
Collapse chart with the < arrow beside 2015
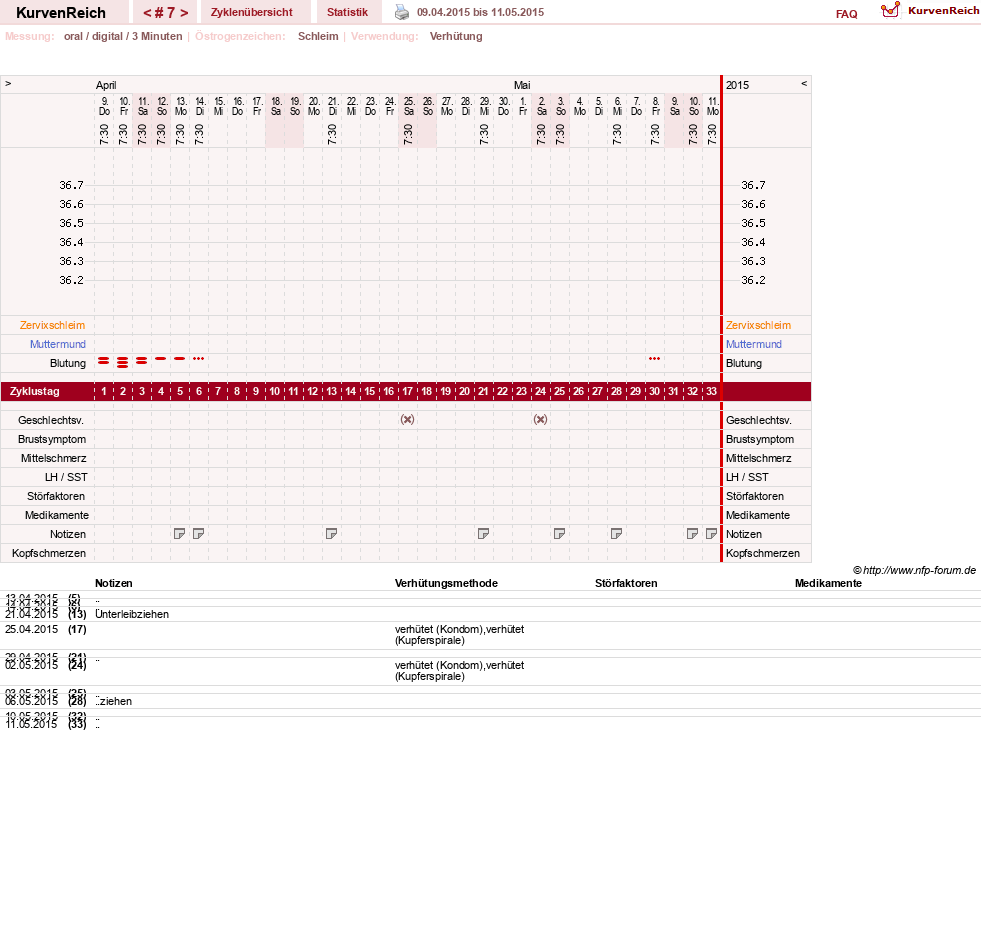(x=804, y=83)
